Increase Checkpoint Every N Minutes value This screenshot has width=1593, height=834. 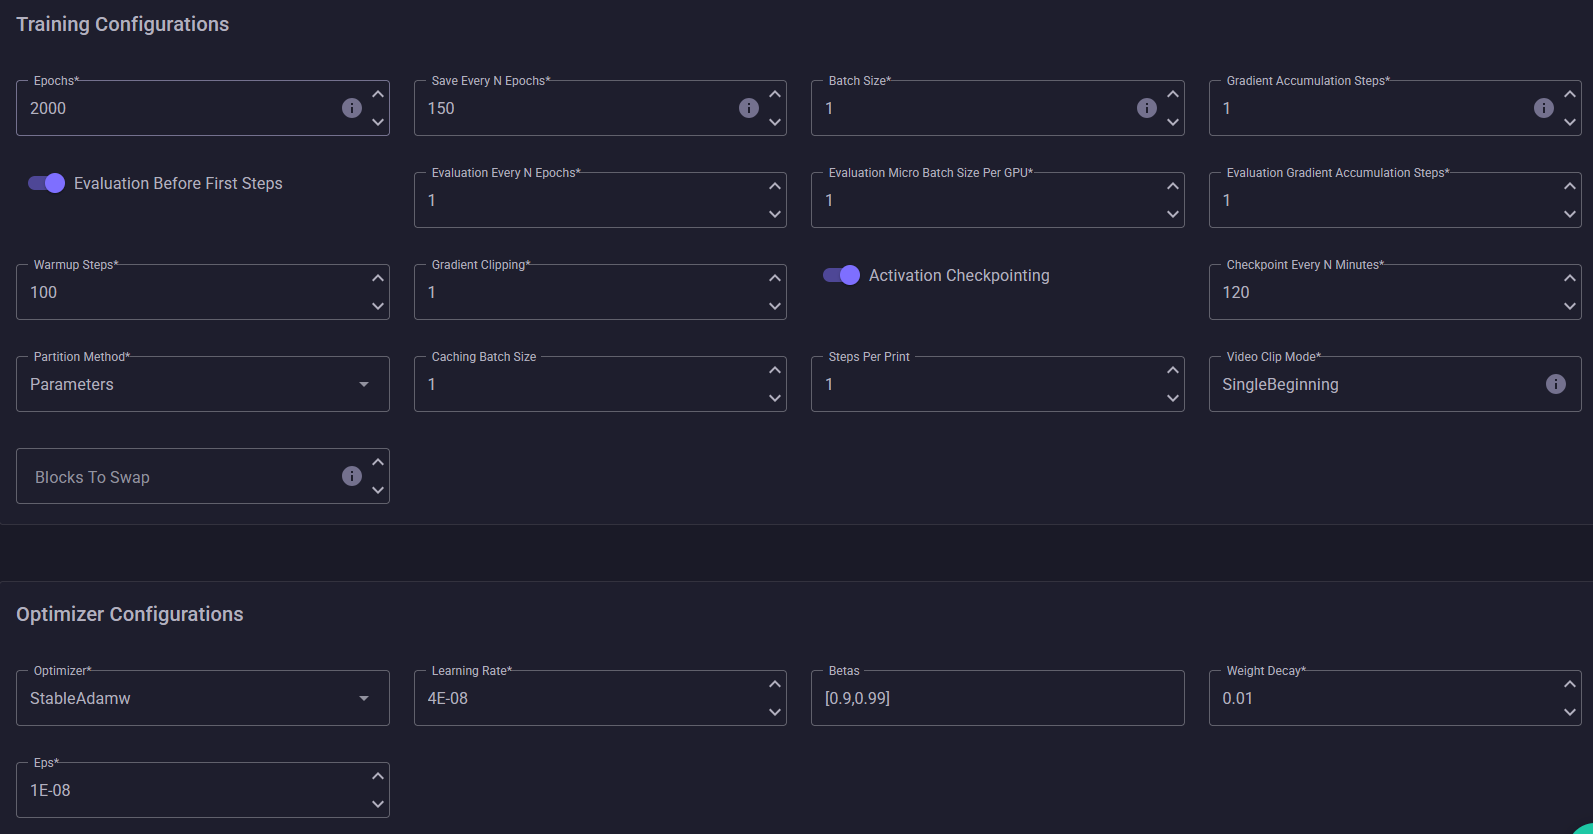coord(1570,278)
